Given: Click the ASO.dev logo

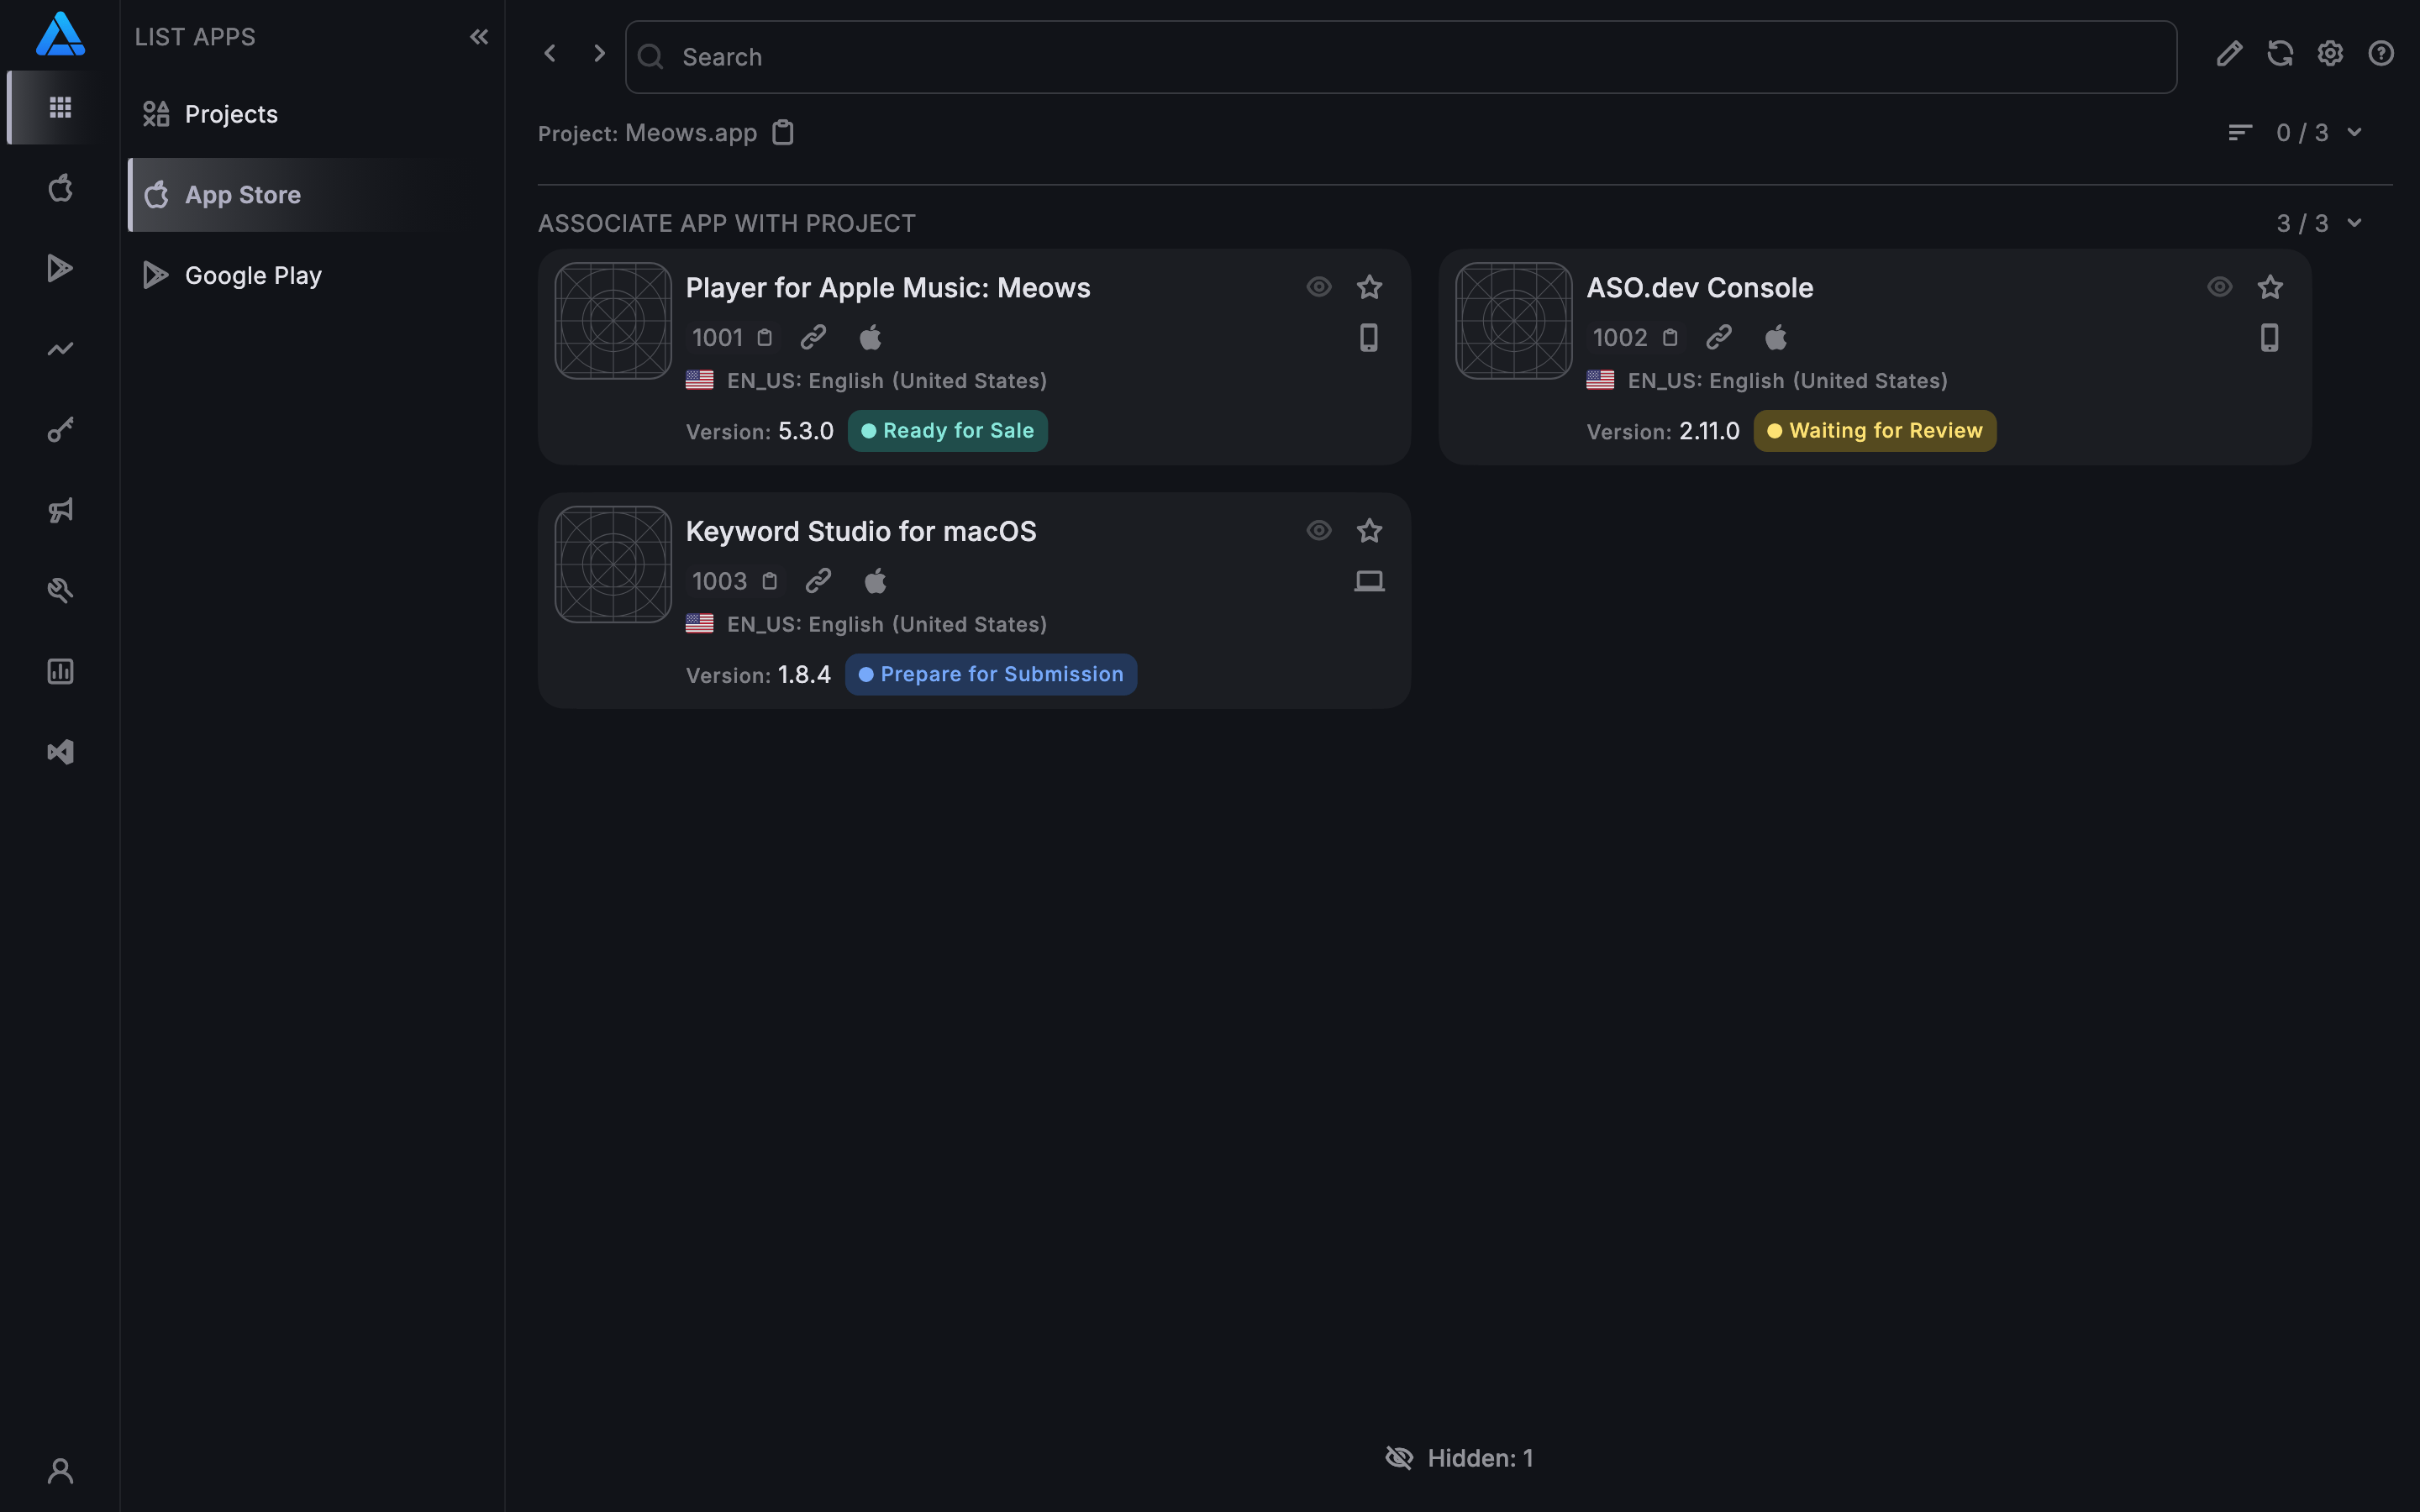Looking at the screenshot, I should tap(60, 34).
